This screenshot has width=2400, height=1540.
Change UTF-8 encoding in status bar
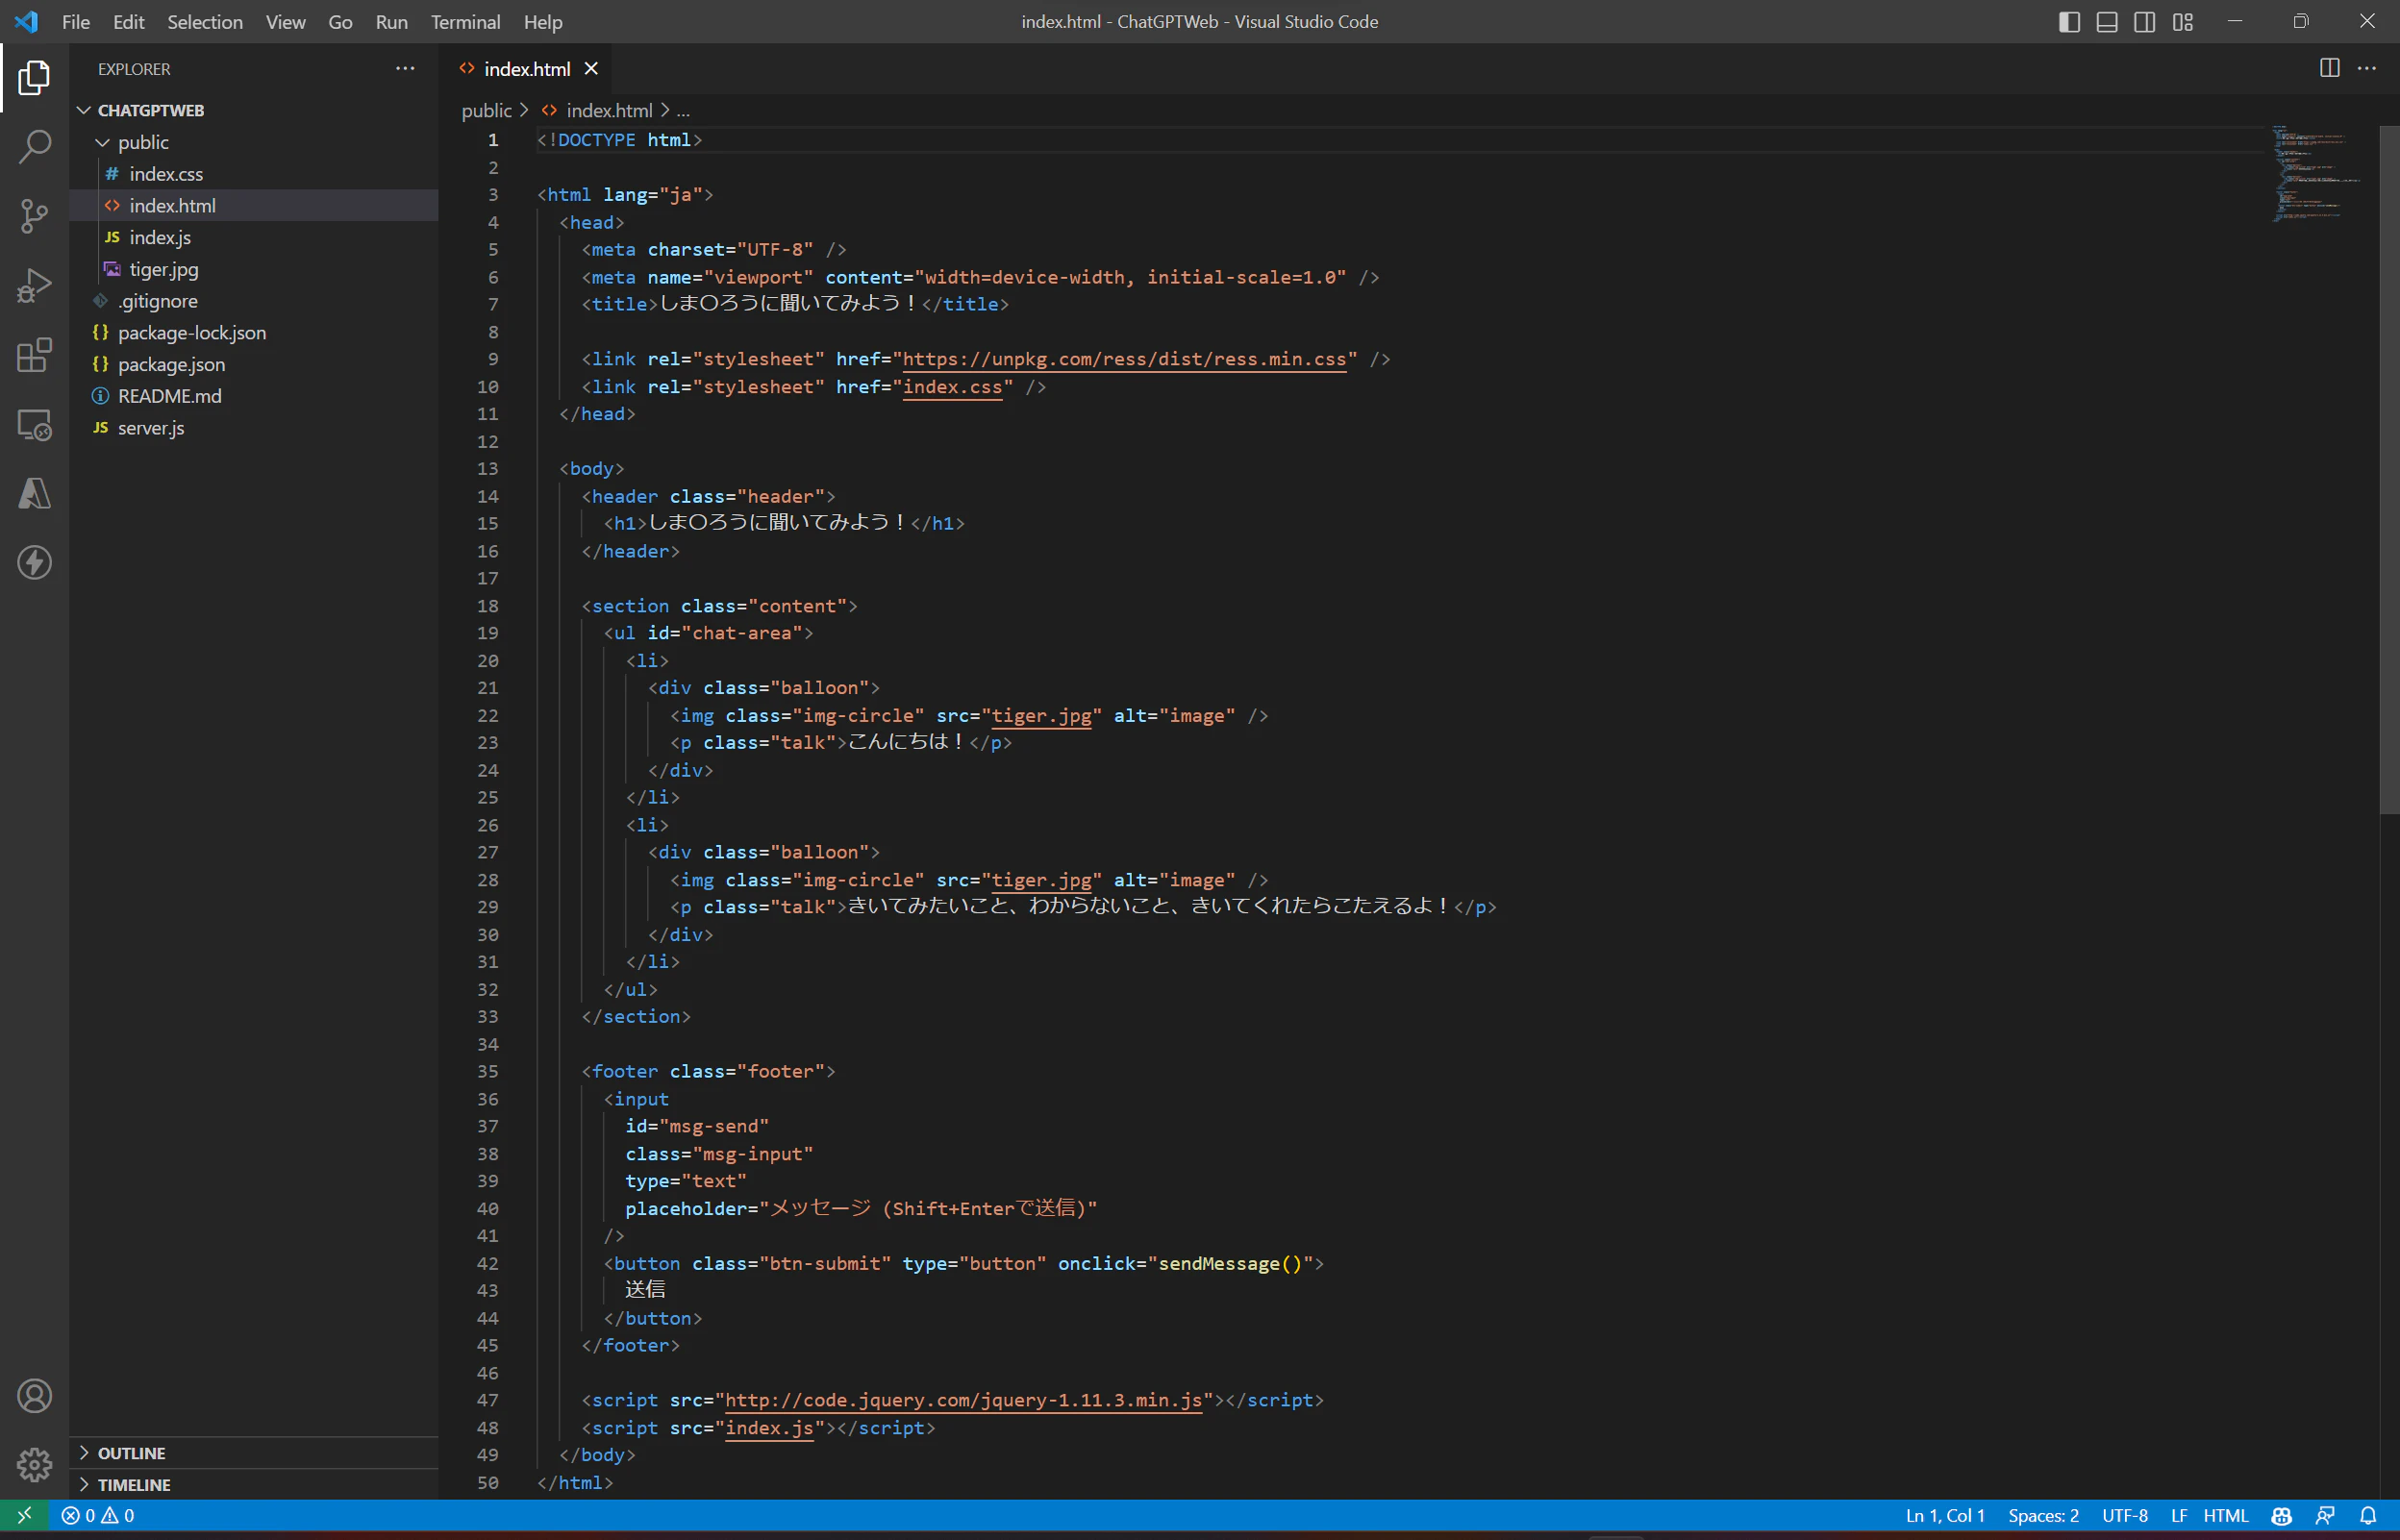2125,1516
